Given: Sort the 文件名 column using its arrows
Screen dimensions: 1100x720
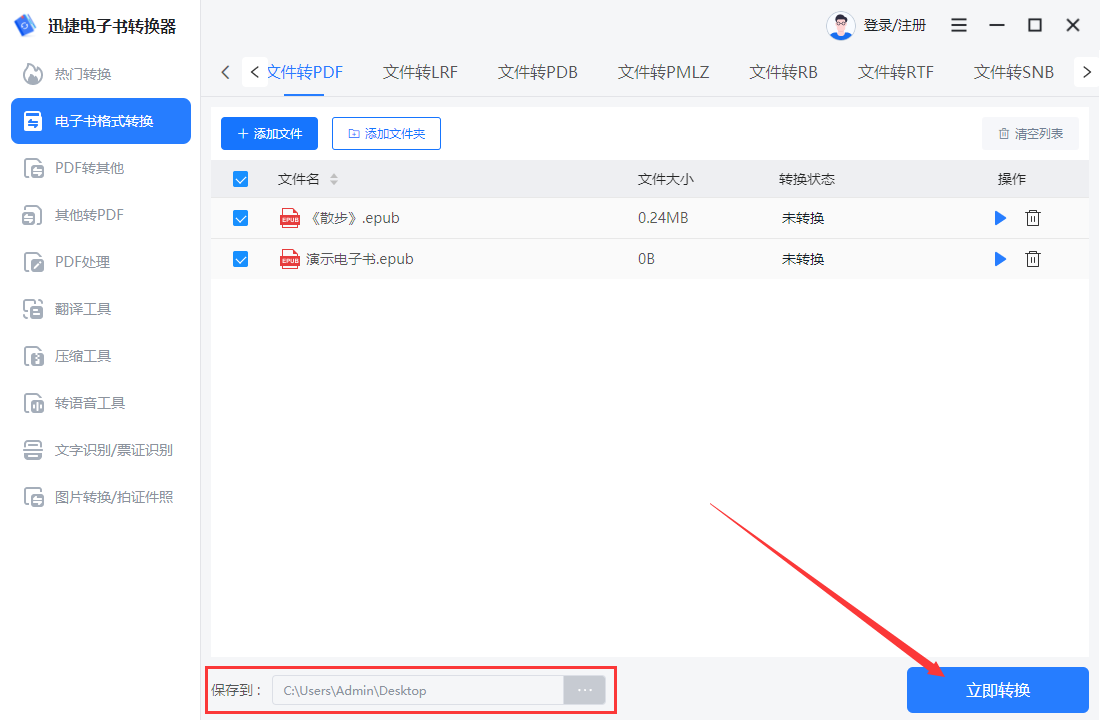Looking at the screenshot, I should (336, 178).
